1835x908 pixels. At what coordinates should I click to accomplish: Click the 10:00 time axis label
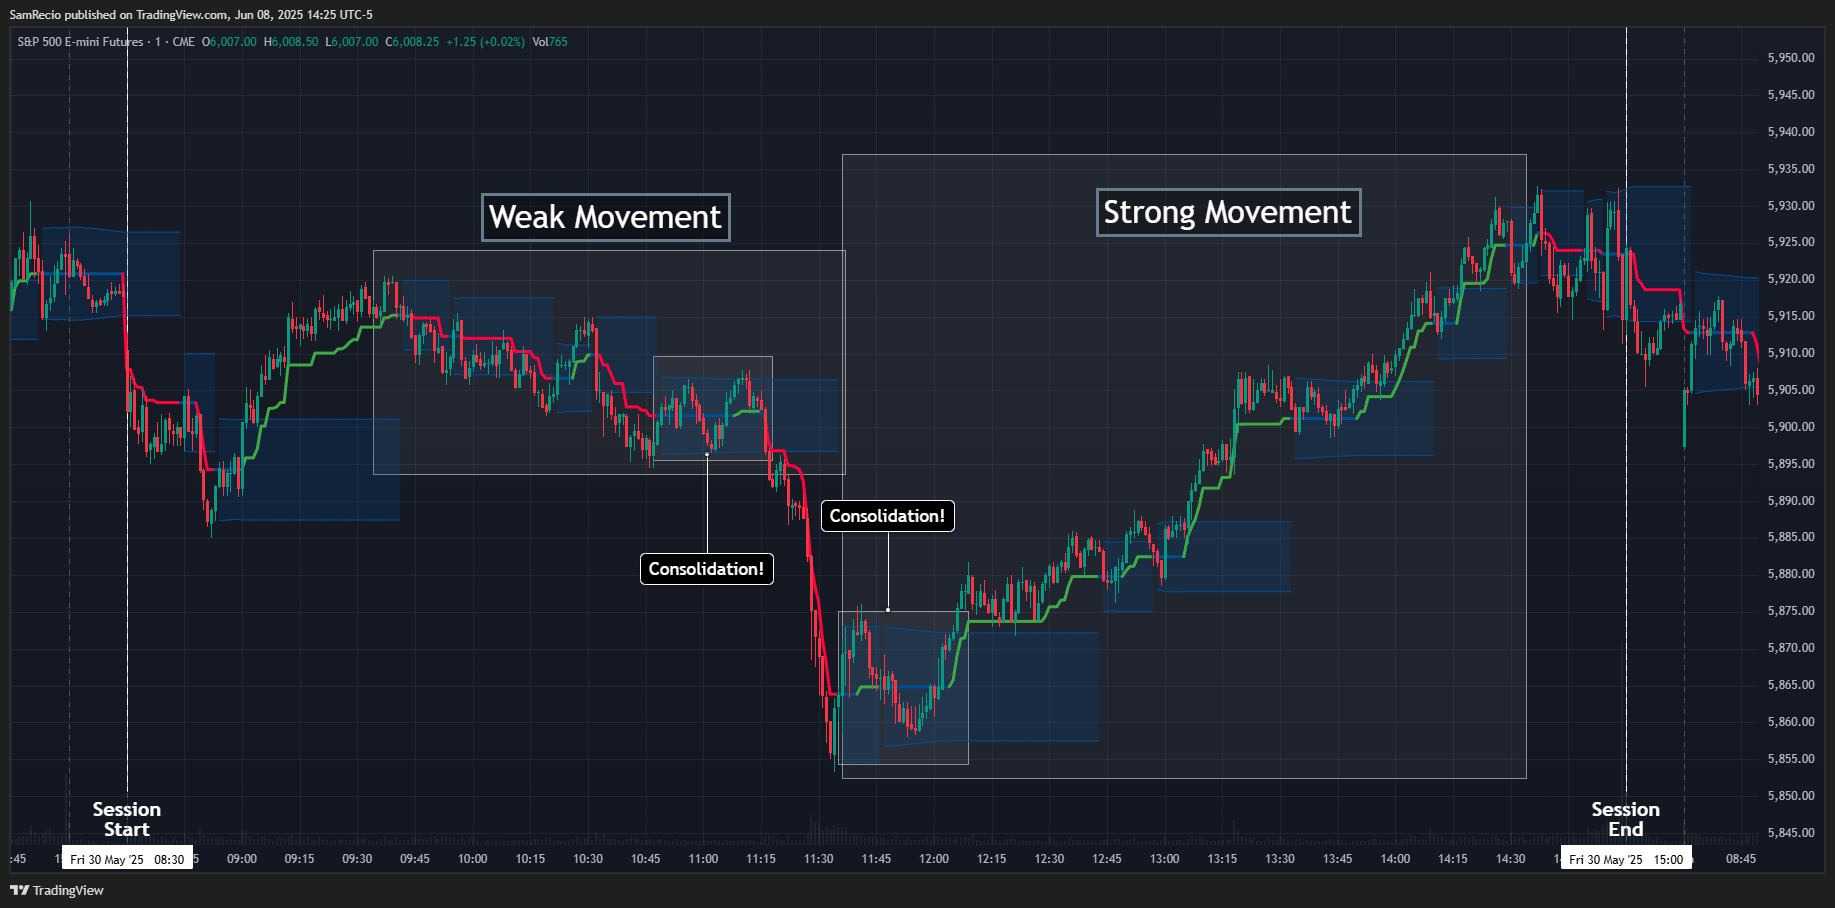click(x=473, y=859)
